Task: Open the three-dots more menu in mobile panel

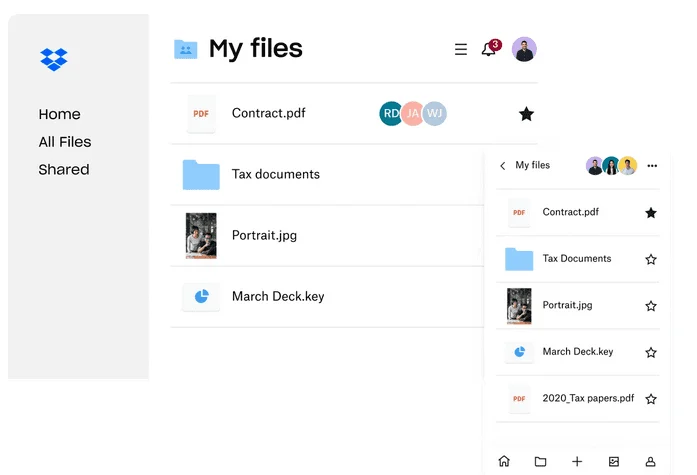Action: click(x=652, y=166)
